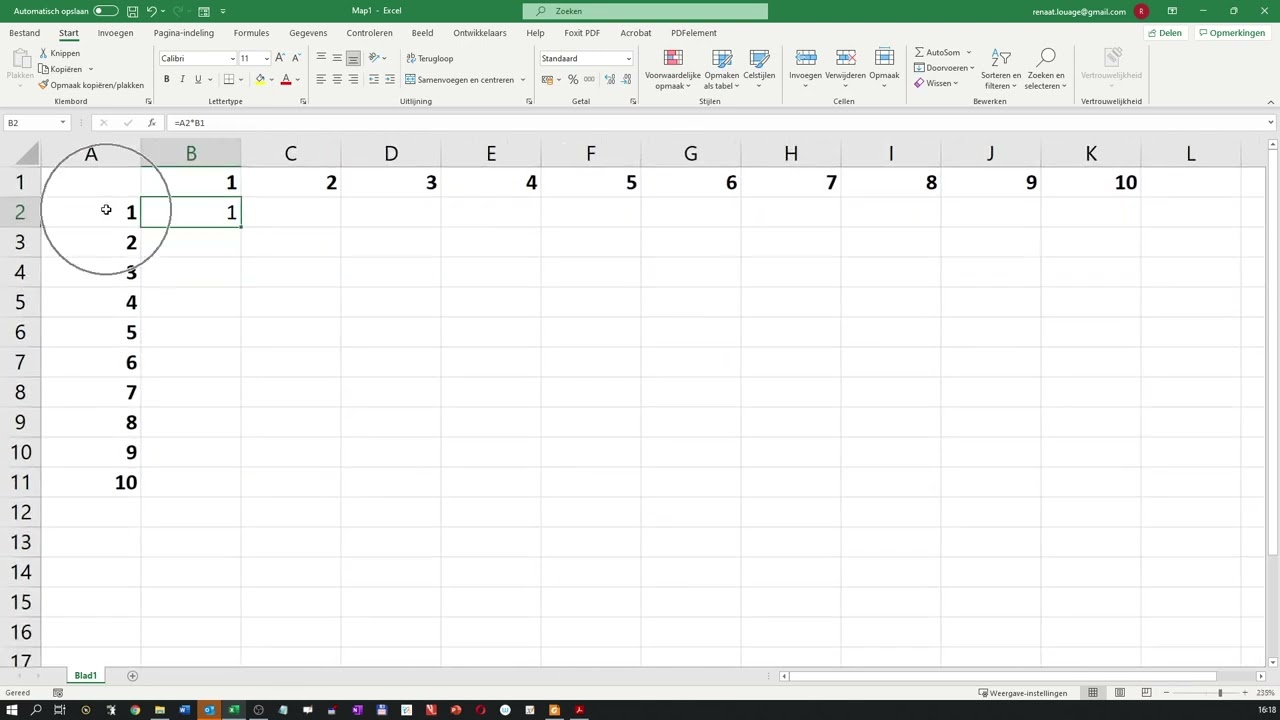This screenshot has width=1280, height=720.
Task: Align text to top of cell
Action: [x=321, y=58]
